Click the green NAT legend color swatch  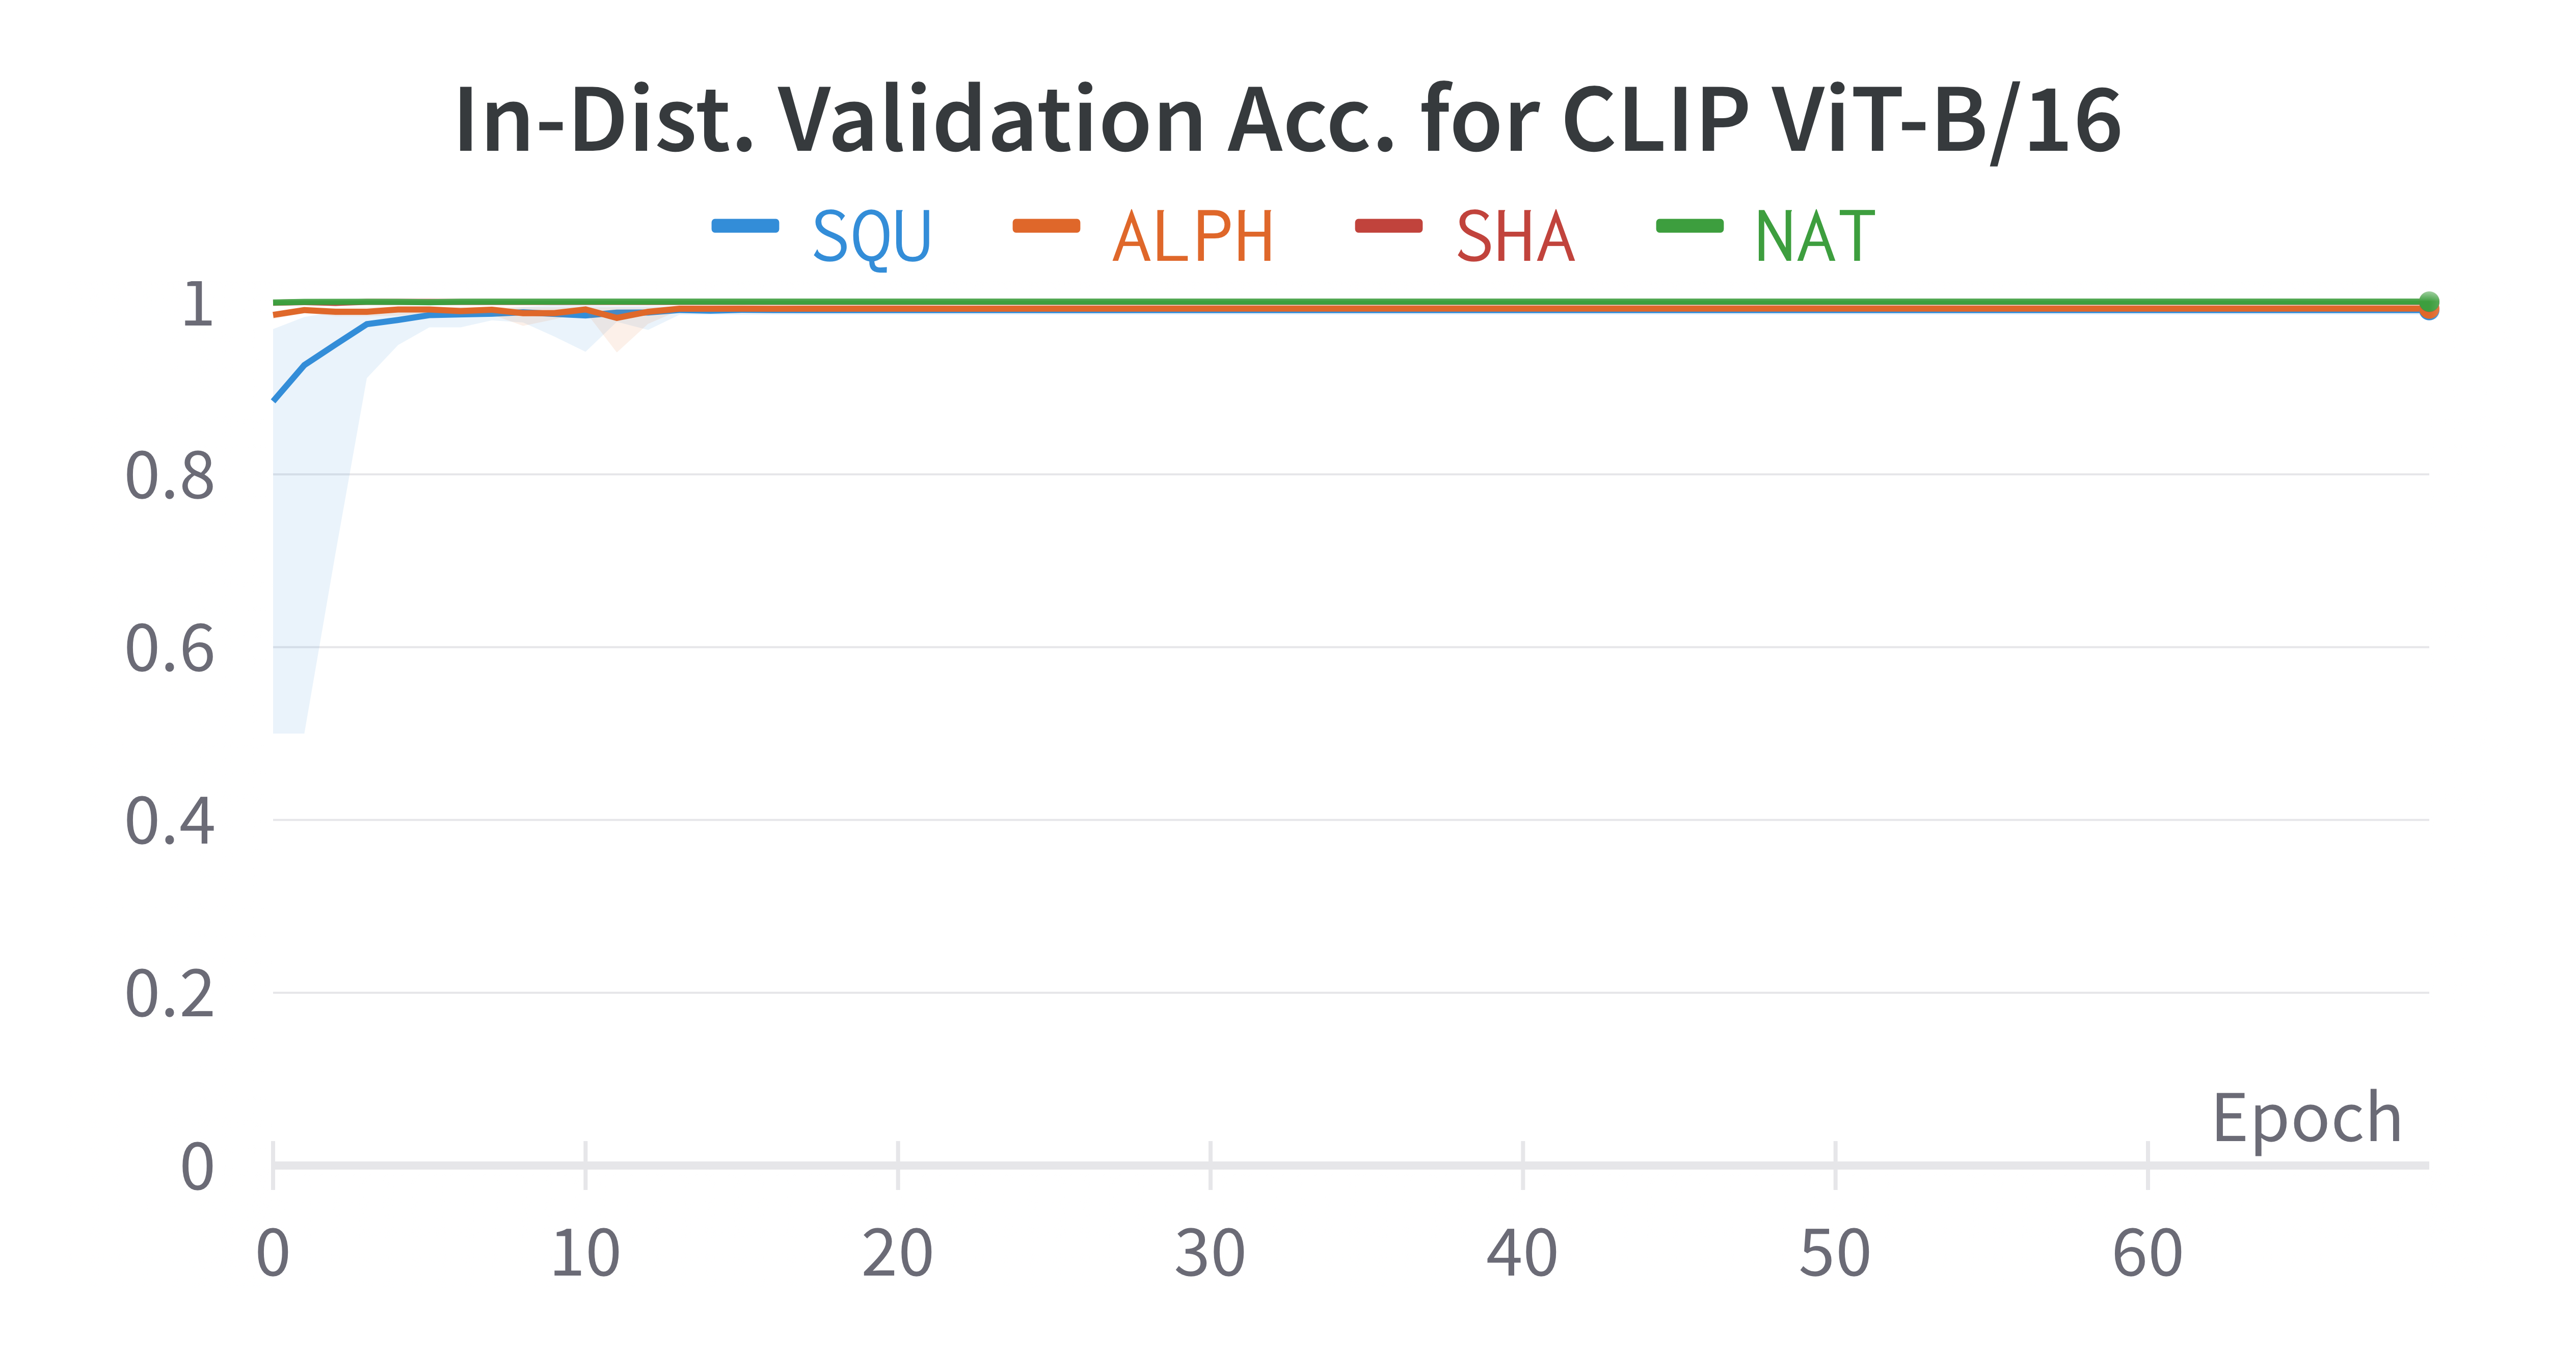1689,226
